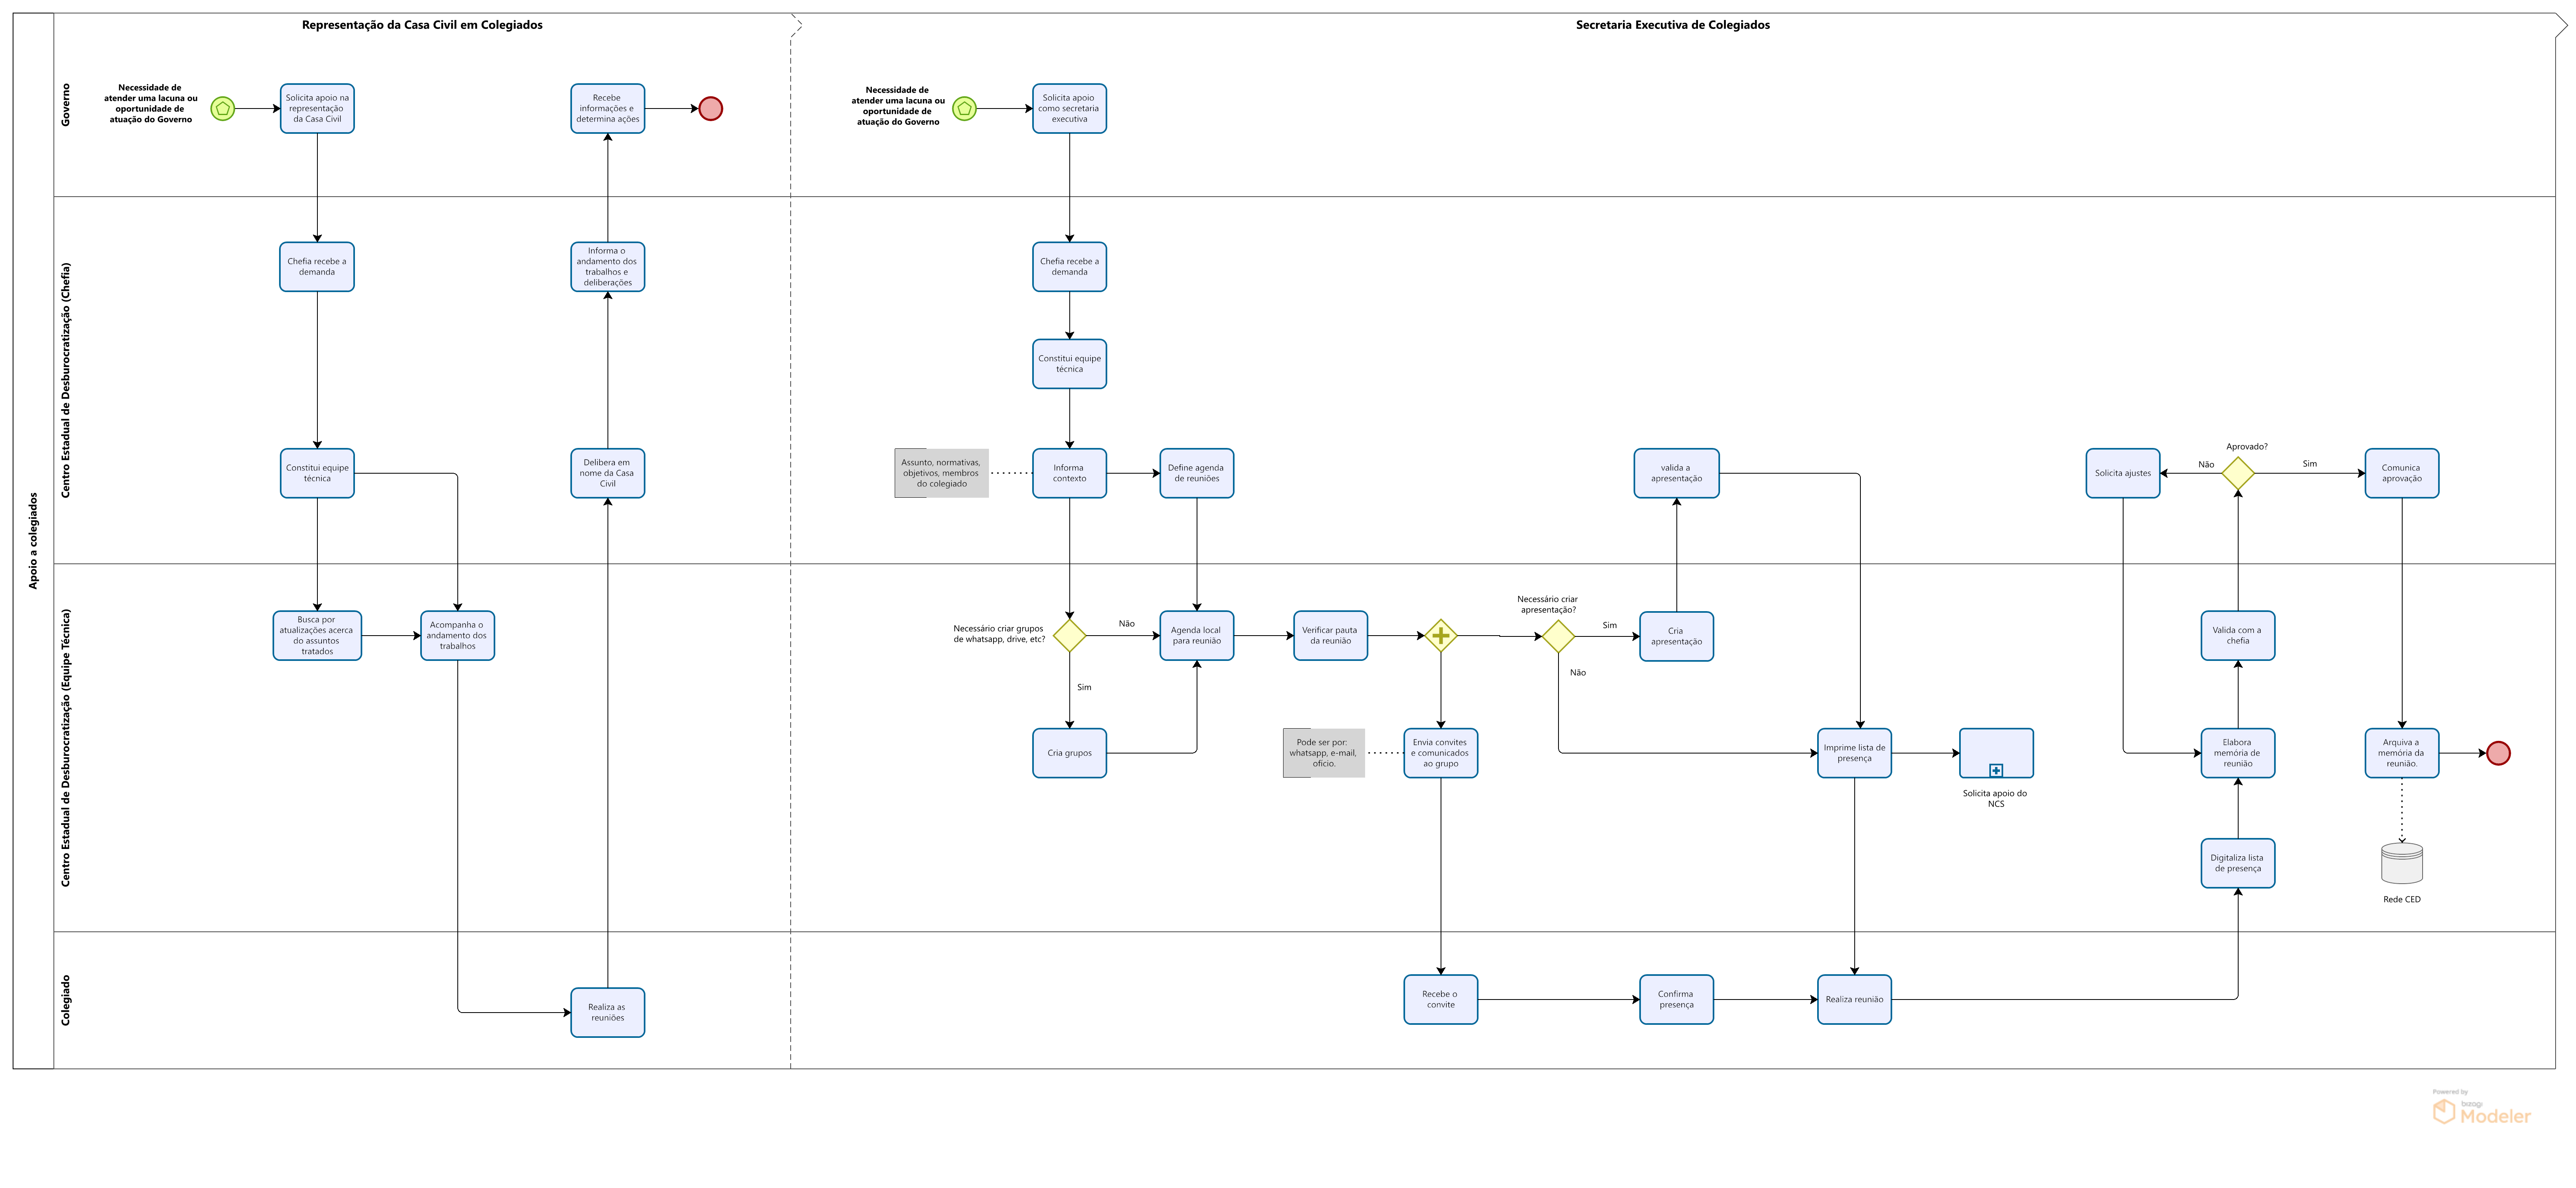The image size is (2576, 1188).
Task: Select the 'Recebe informações e determina ações' task
Action: [608, 108]
